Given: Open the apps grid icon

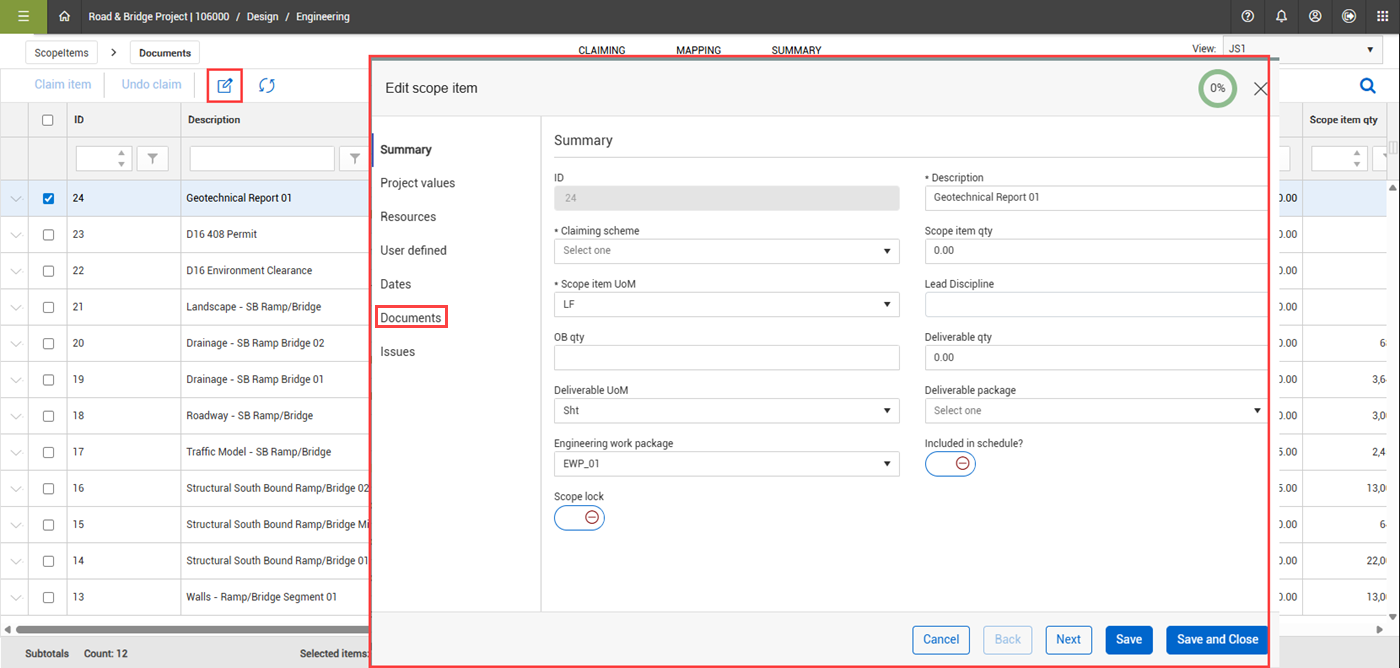Looking at the screenshot, I should coord(1383,16).
